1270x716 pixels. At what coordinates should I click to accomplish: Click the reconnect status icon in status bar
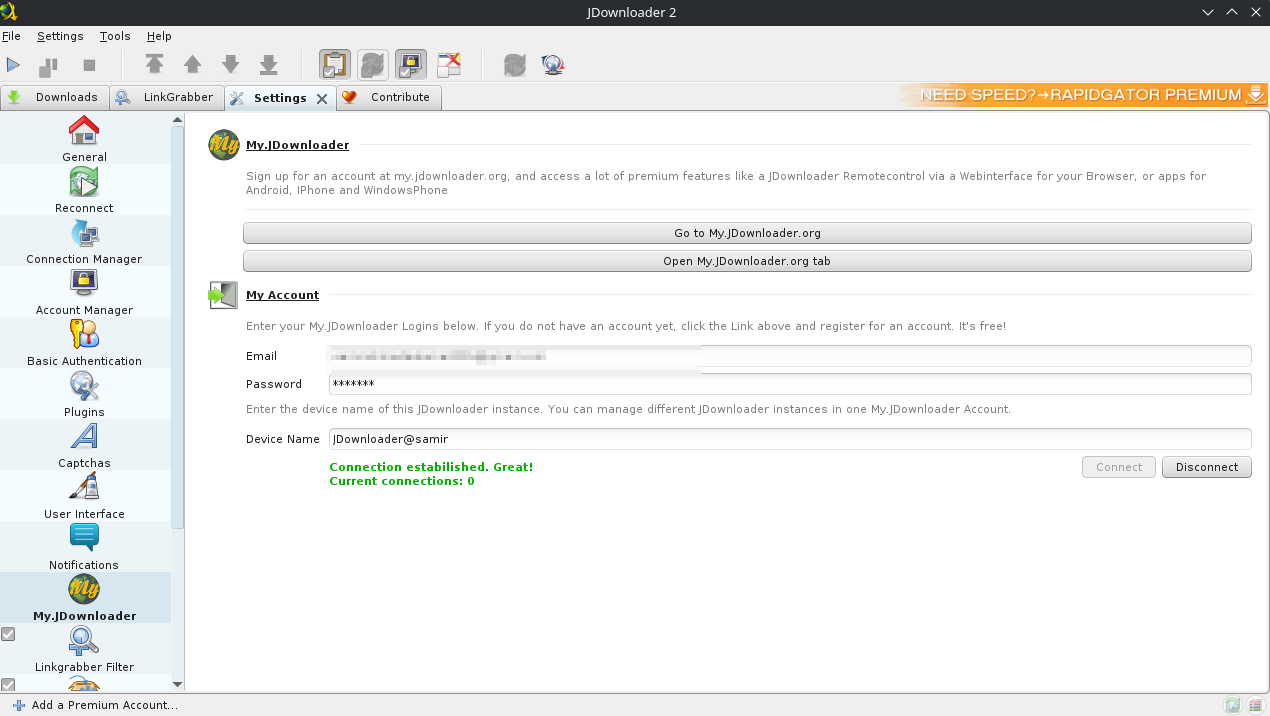1233,705
